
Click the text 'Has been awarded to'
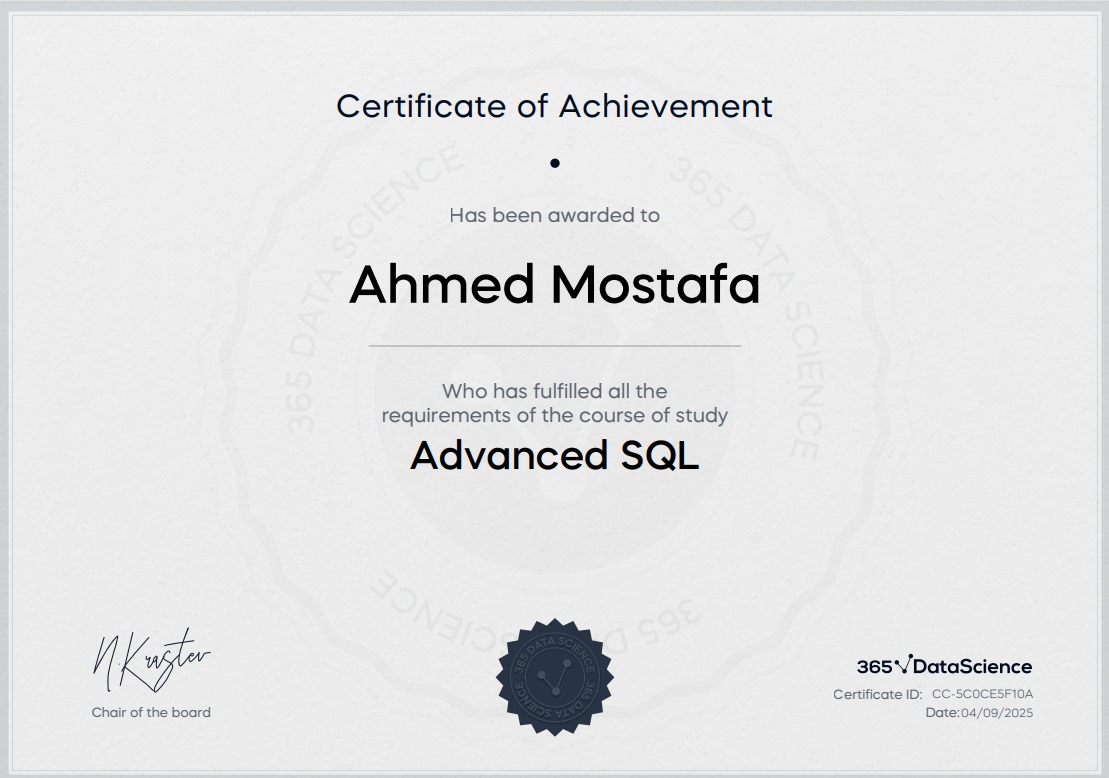[554, 215]
